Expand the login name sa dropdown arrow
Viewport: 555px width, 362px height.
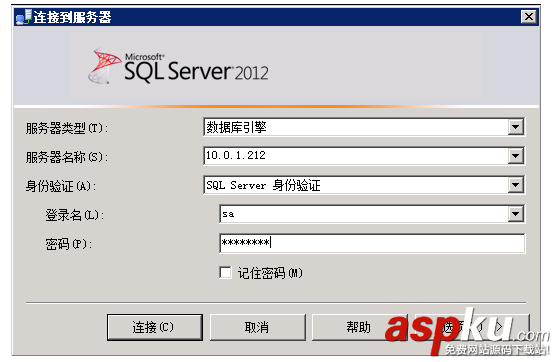[x=515, y=214]
